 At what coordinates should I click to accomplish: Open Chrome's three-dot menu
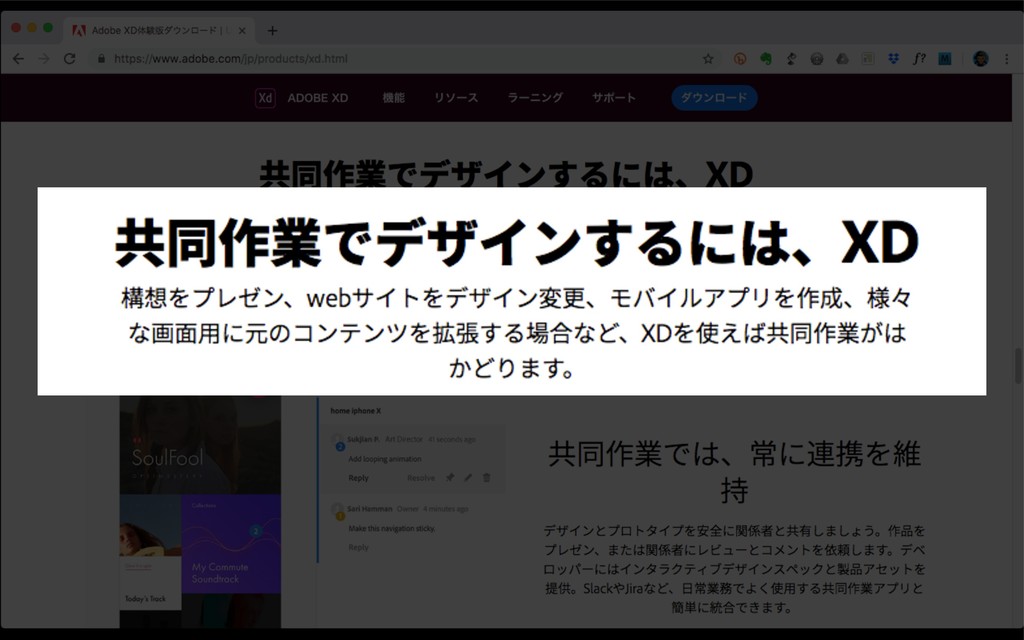(x=1006, y=59)
